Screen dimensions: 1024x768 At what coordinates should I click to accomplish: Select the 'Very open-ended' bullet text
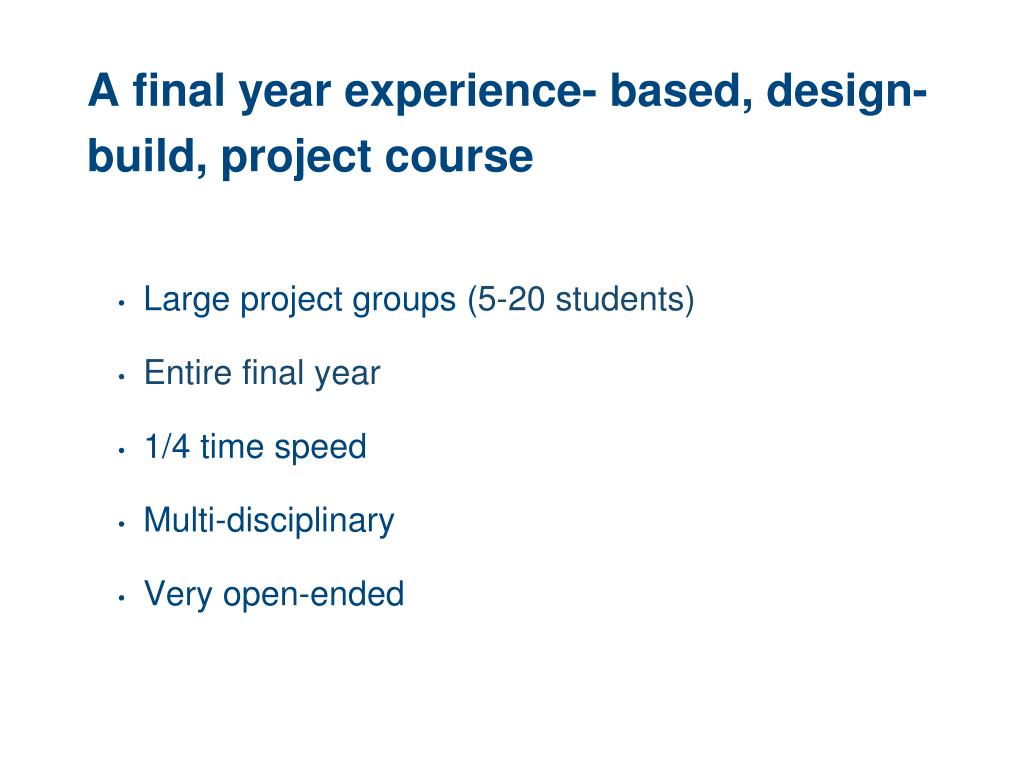click(274, 594)
